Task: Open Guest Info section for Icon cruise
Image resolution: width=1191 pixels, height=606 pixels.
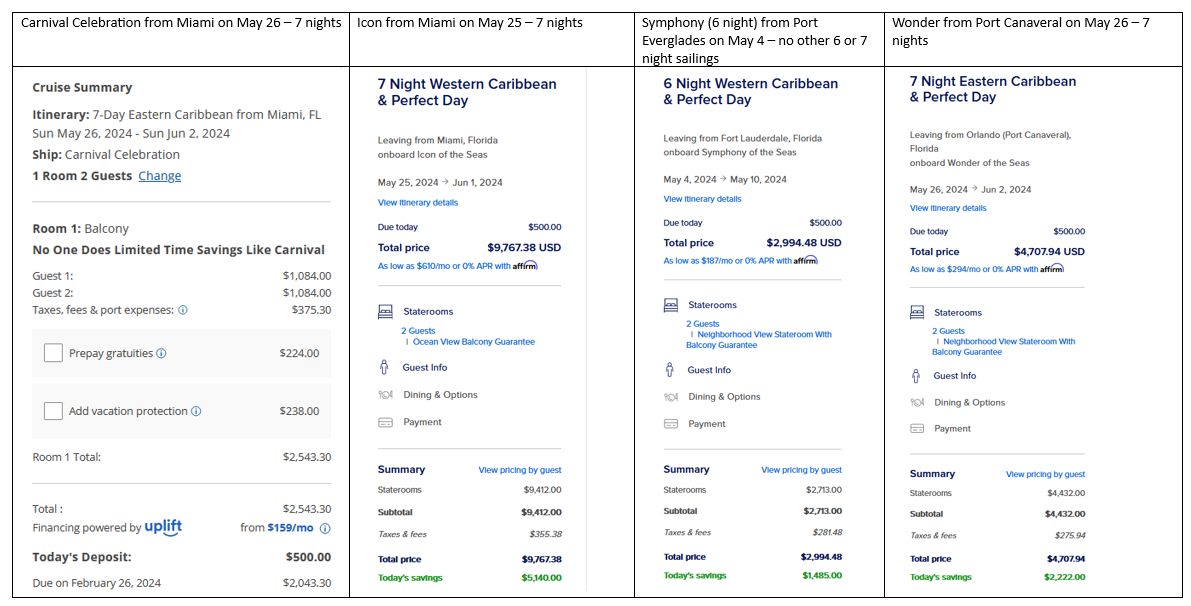Action: point(425,368)
